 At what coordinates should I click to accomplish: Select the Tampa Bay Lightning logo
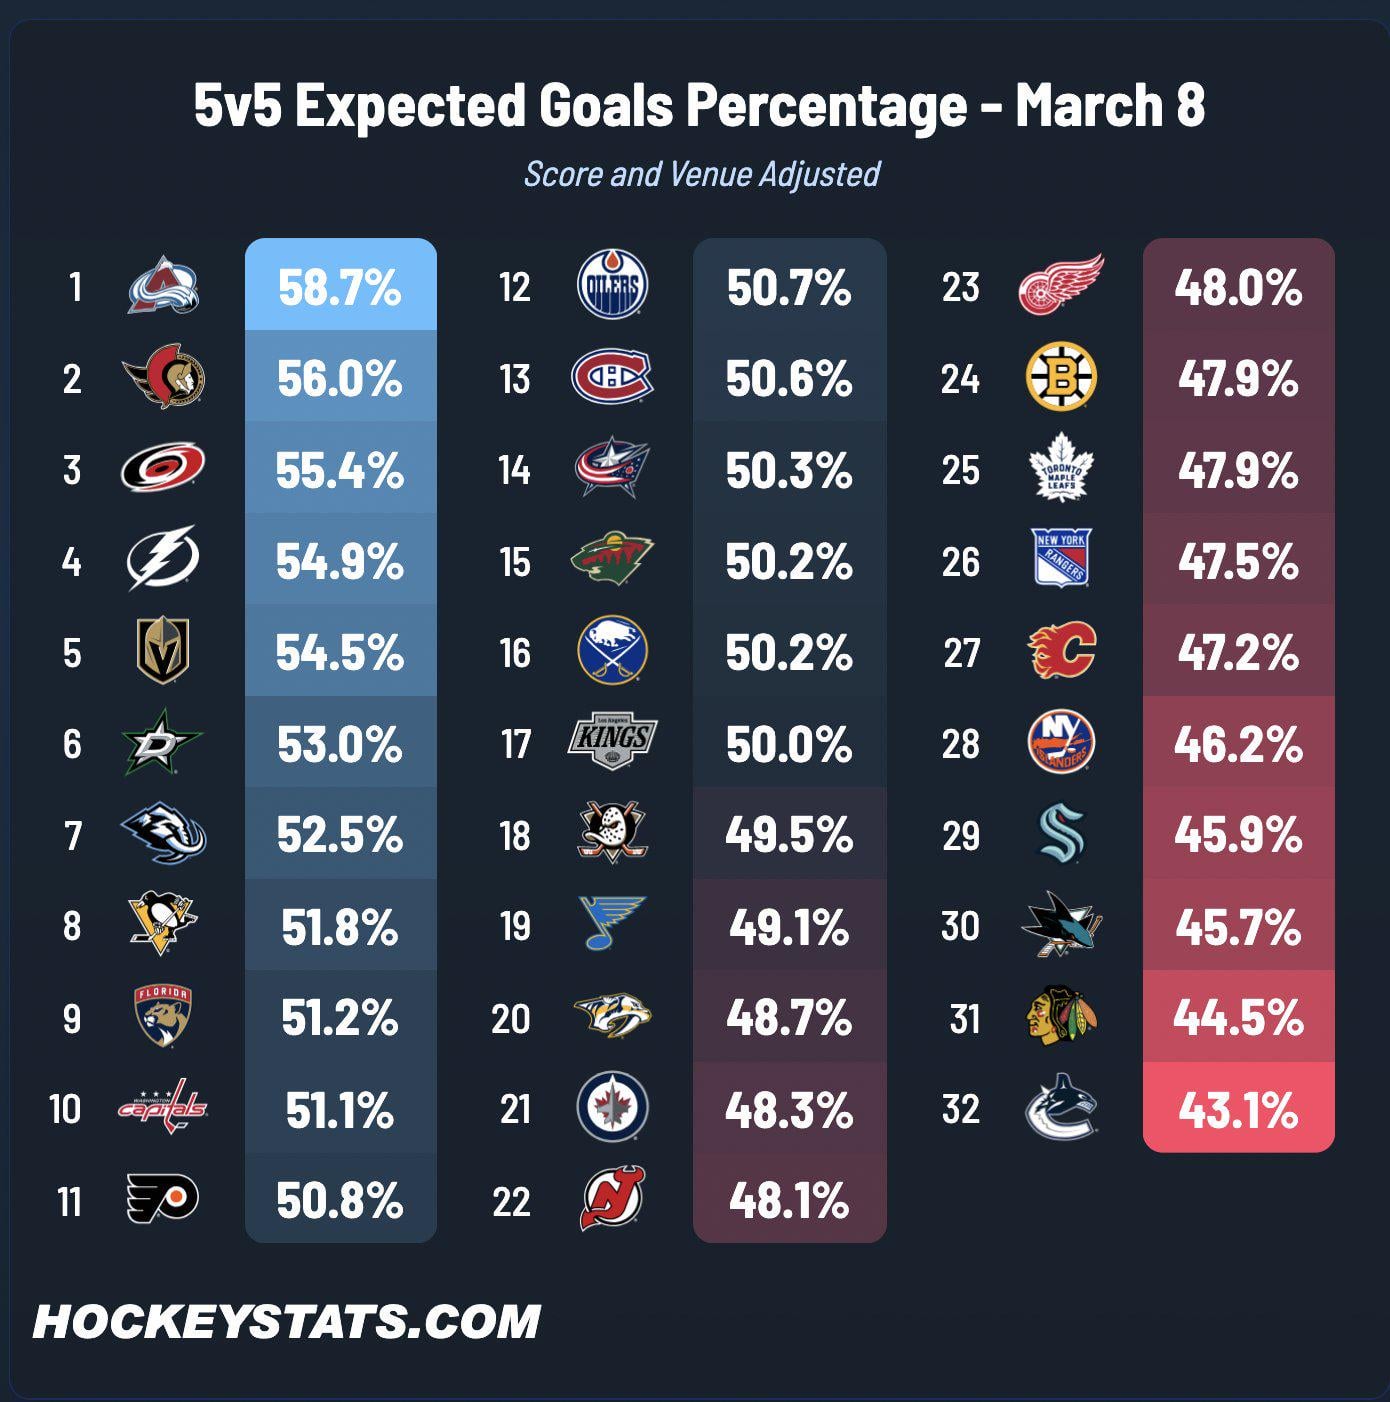pos(164,560)
